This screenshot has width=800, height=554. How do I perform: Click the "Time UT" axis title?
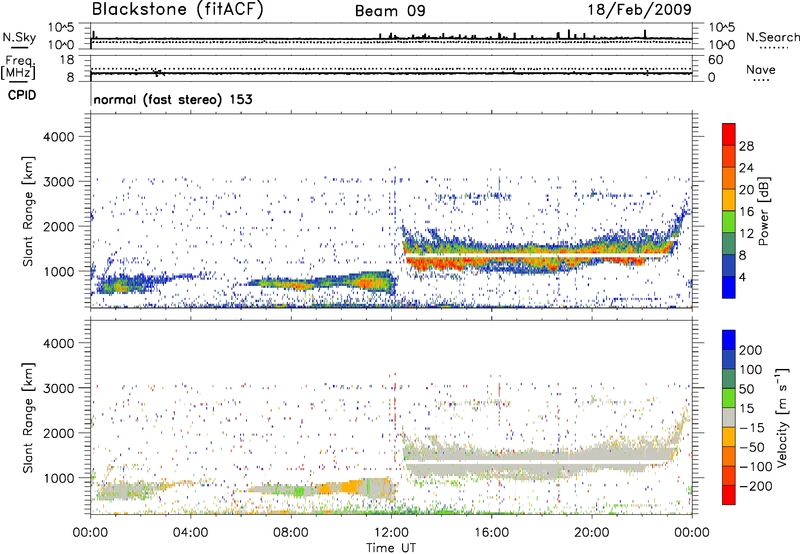point(391,547)
